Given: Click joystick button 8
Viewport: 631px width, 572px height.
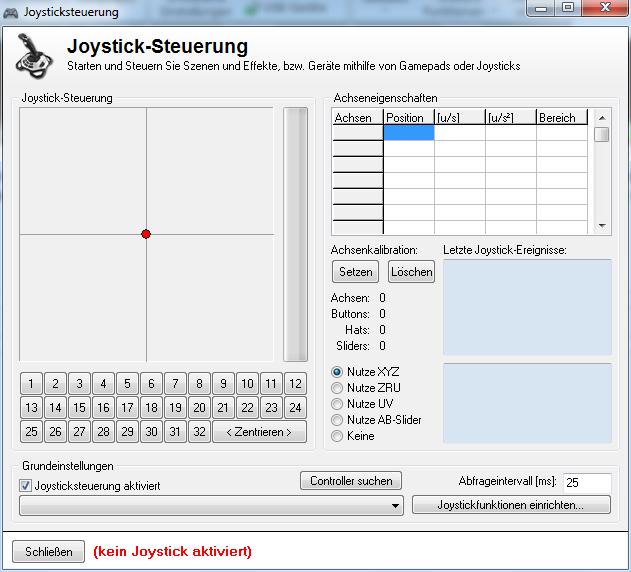Looking at the screenshot, I should pyautogui.click(x=199, y=384).
